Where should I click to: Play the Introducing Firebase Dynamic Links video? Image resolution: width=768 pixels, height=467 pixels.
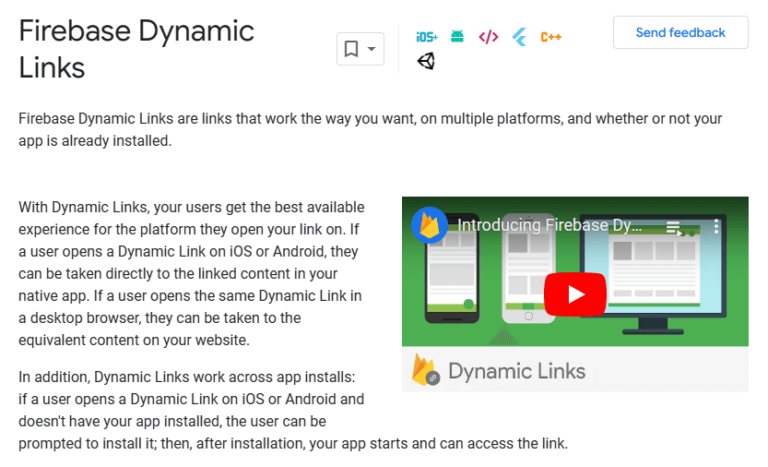click(575, 294)
